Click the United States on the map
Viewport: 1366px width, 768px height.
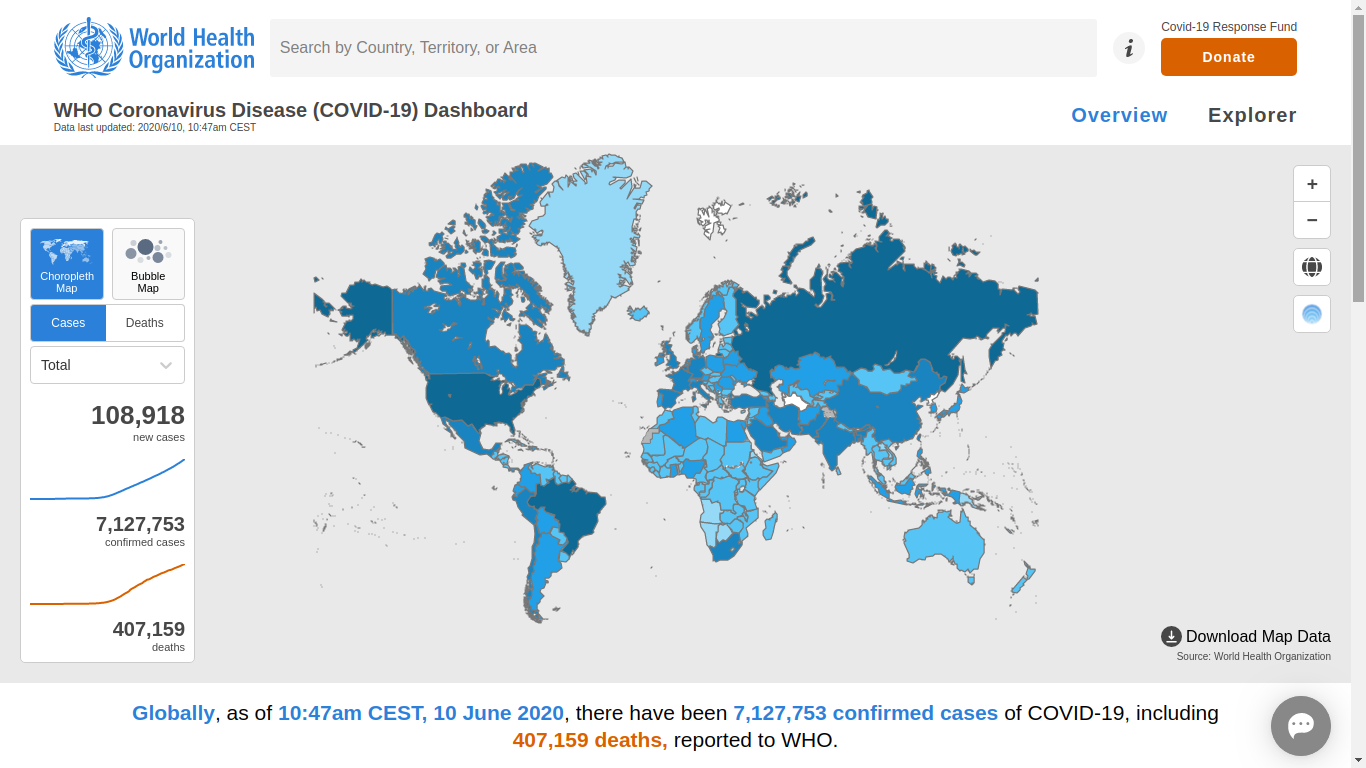470,398
